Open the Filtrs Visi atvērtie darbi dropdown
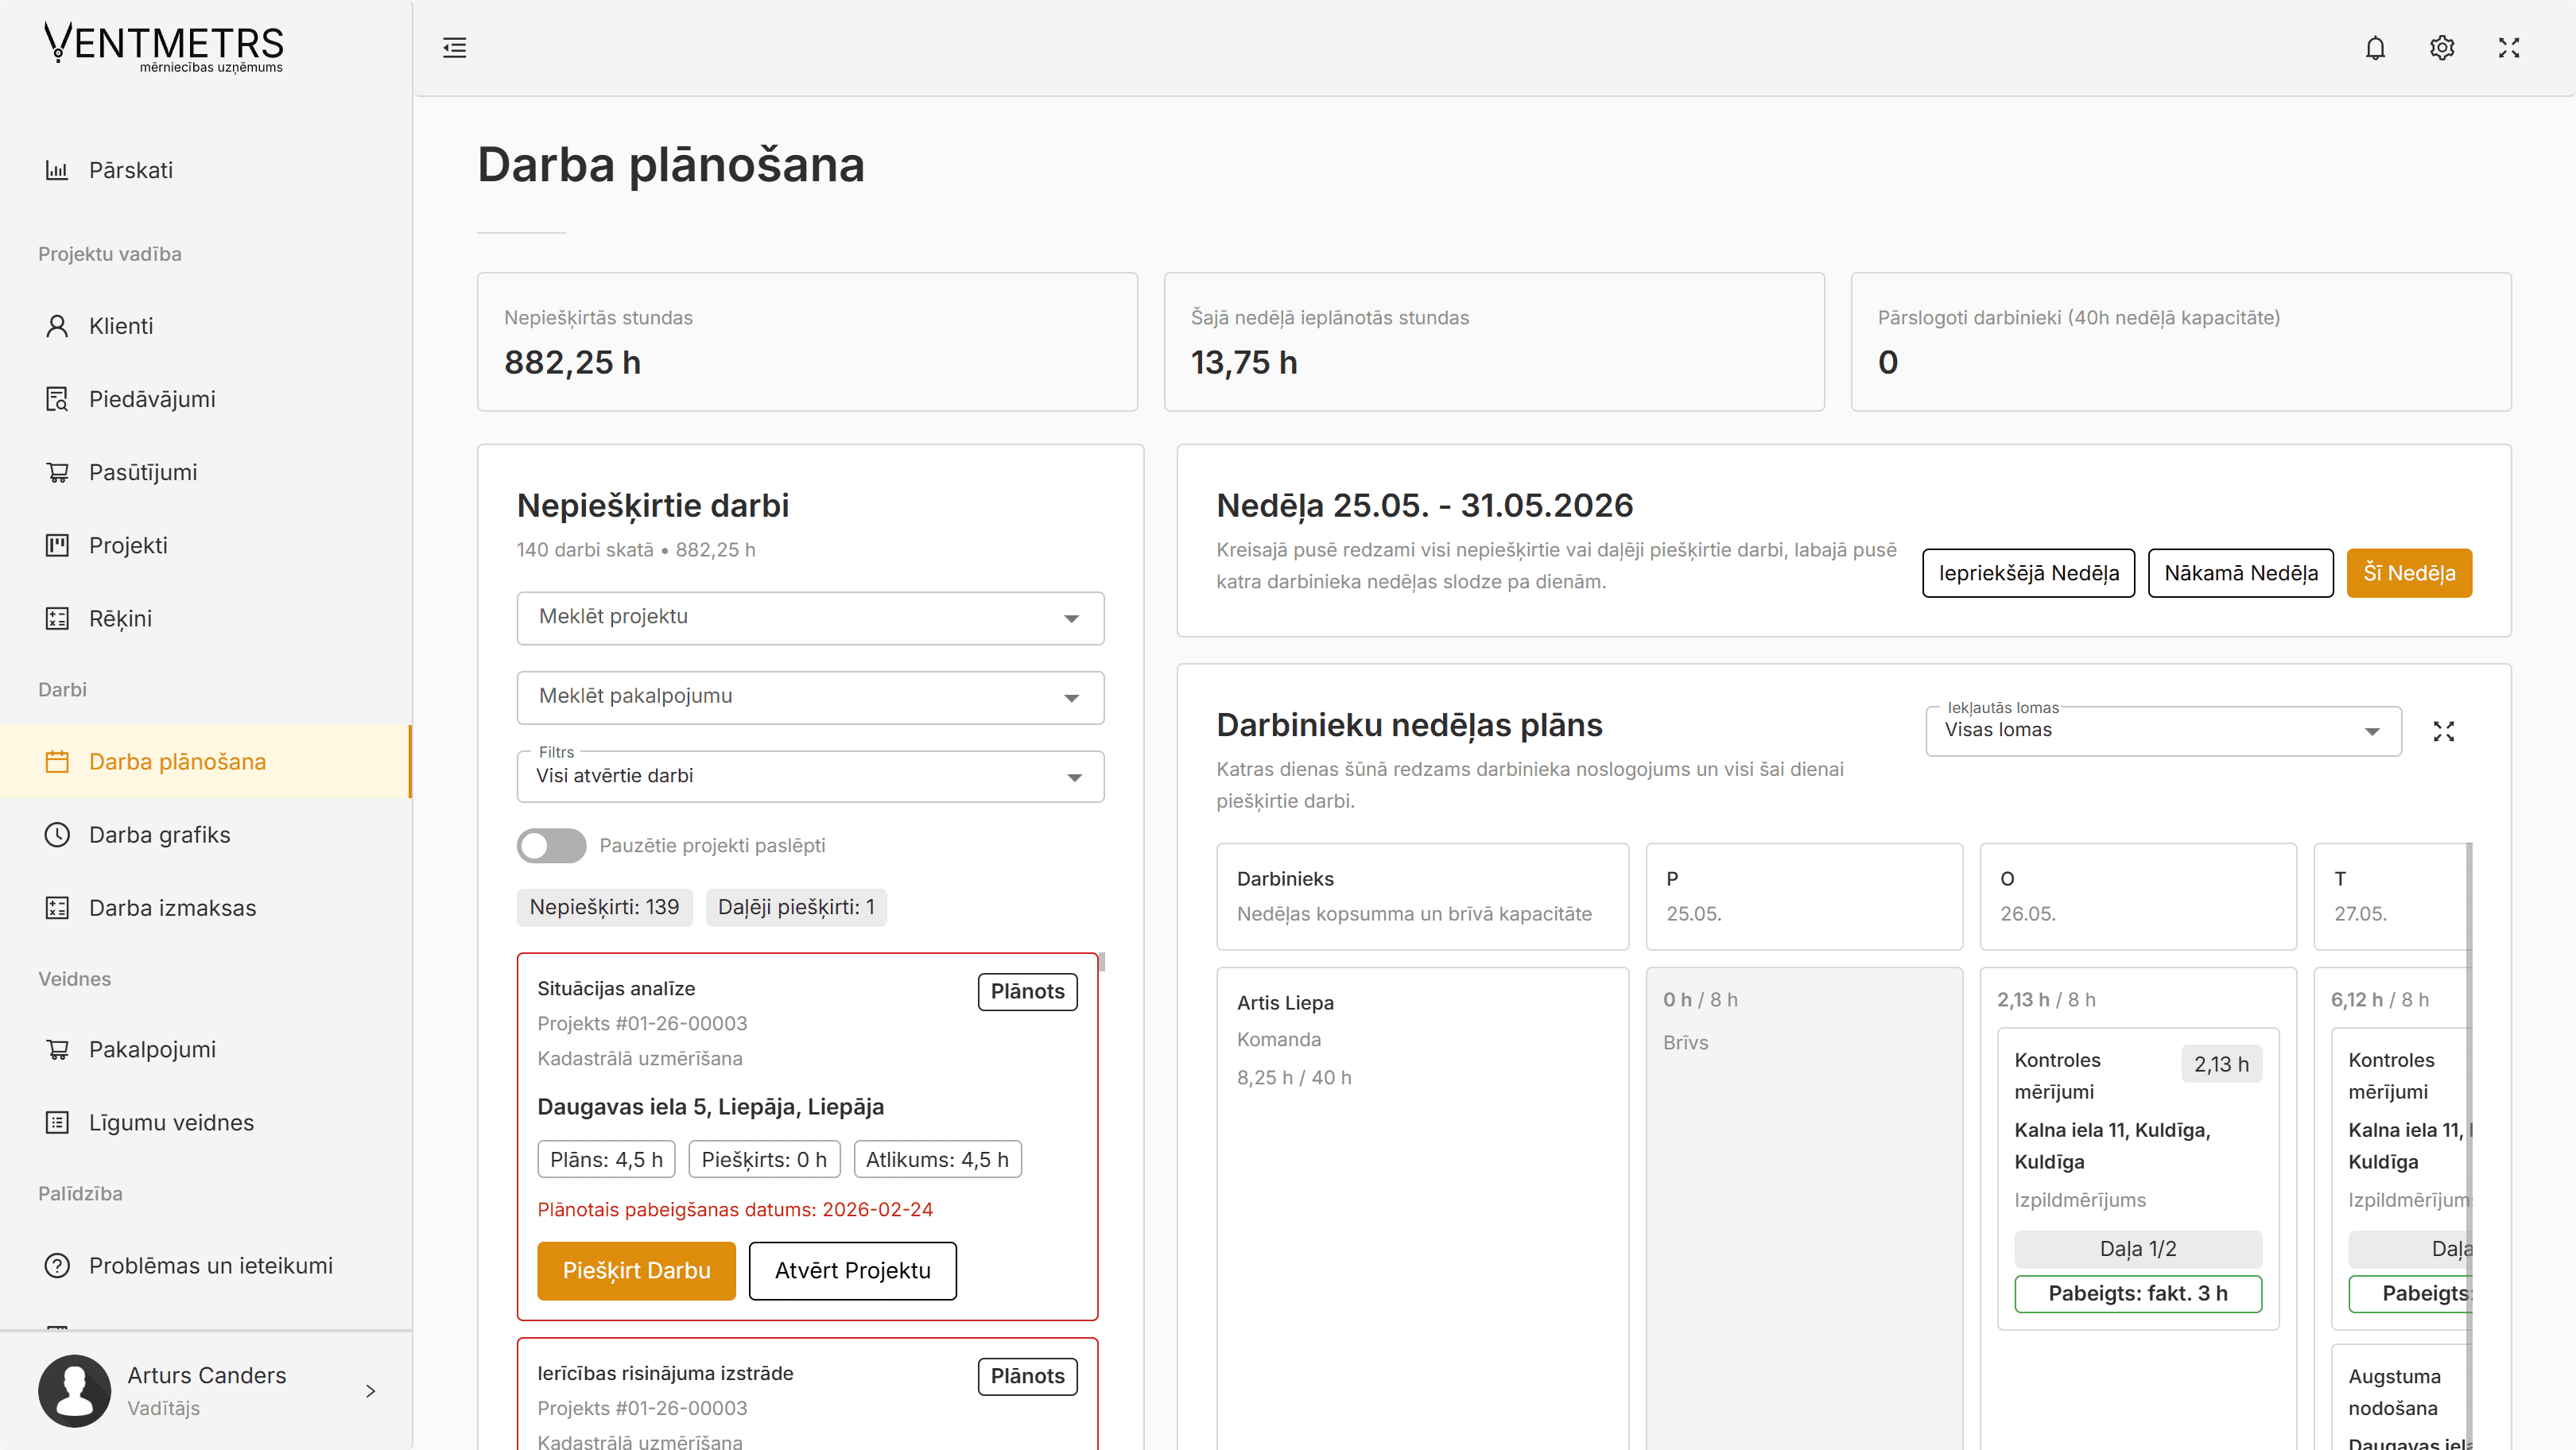Screen dimensions: 2576x1450 810,776
